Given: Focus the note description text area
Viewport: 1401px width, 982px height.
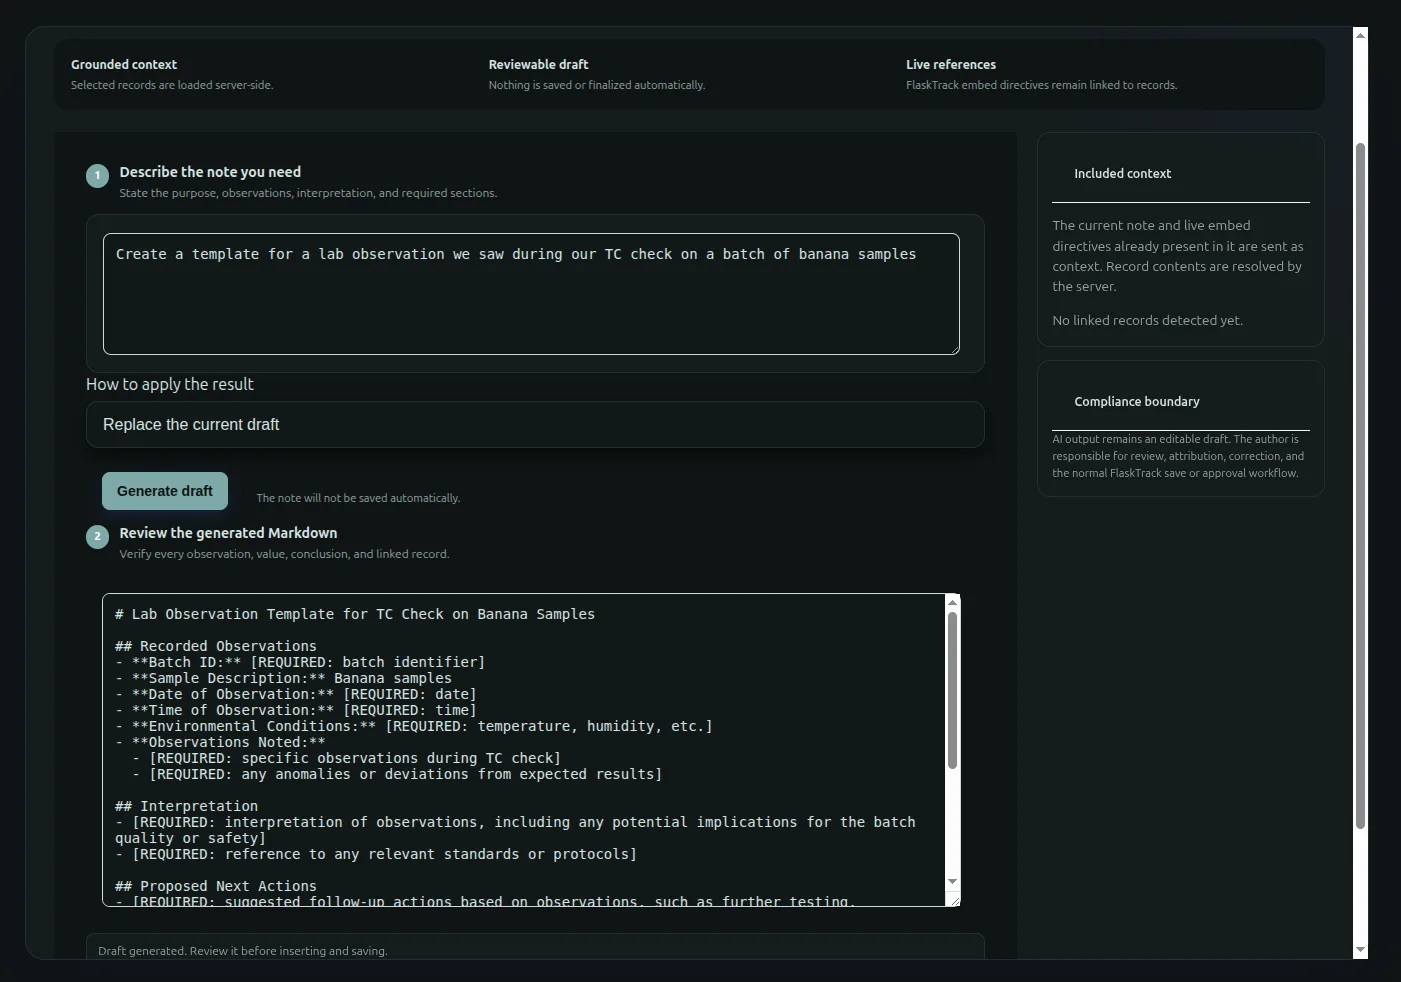Looking at the screenshot, I should pos(531,294).
